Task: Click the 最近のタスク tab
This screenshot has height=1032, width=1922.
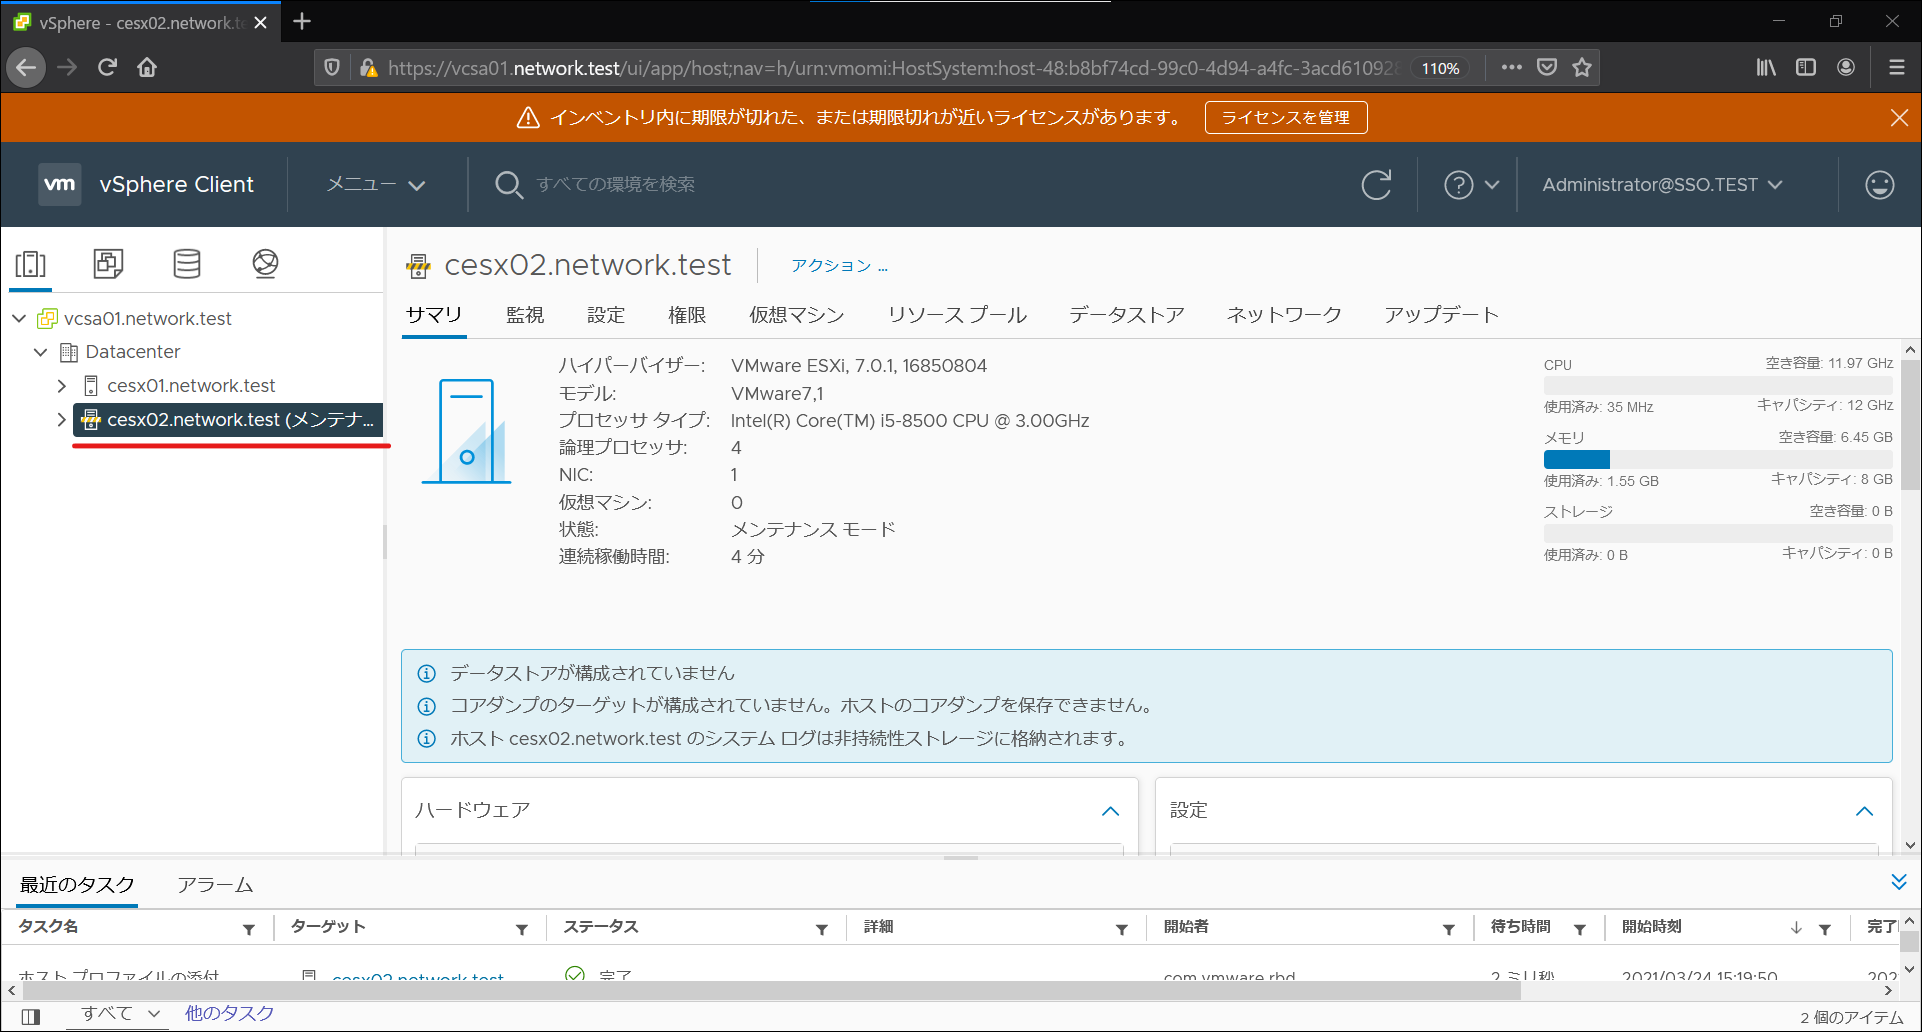Action: [77, 885]
